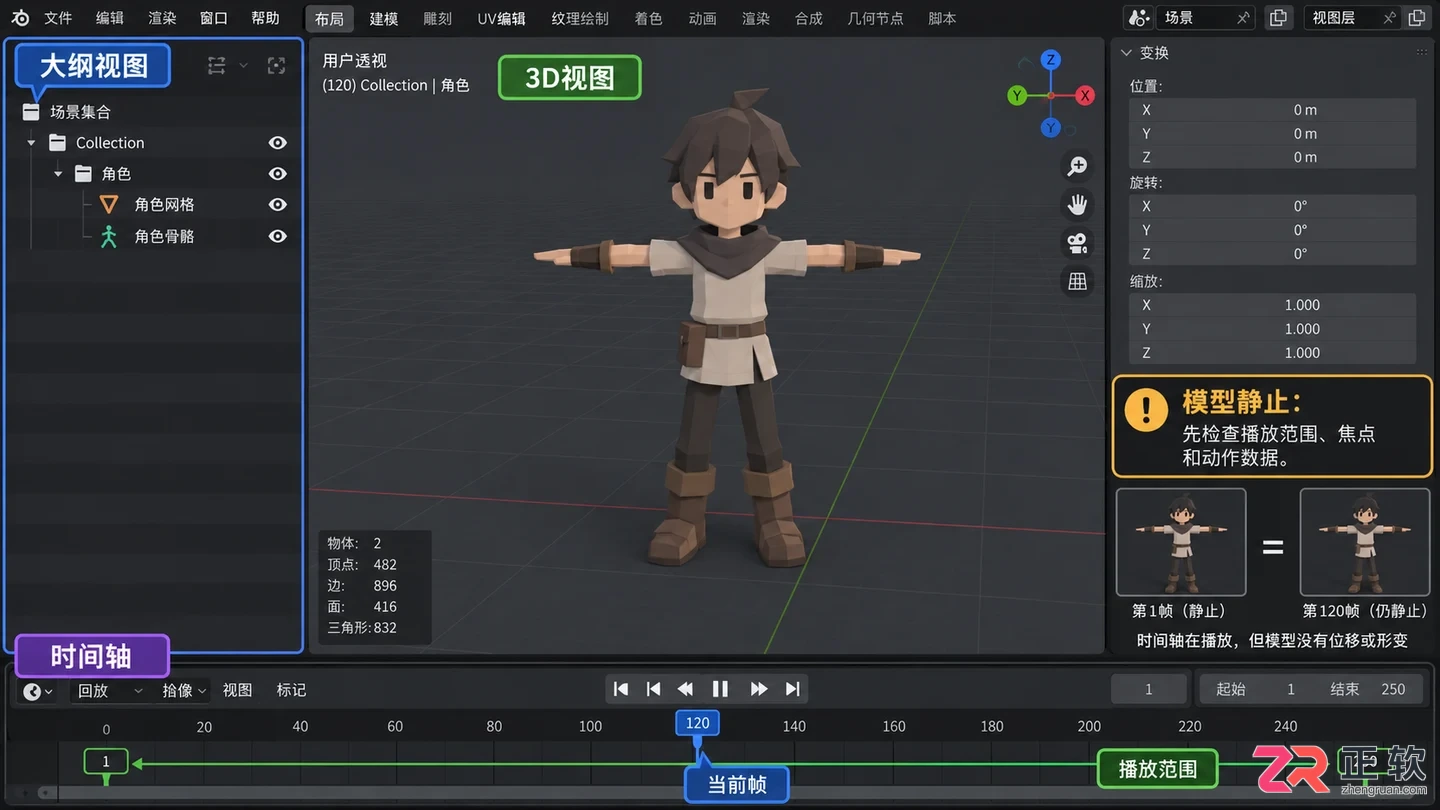The height and width of the screenshot is (810, 1440).
Task: Select the green armature icon of 角色骨骼
Action: pyautogui.click(x=109, y=236)
